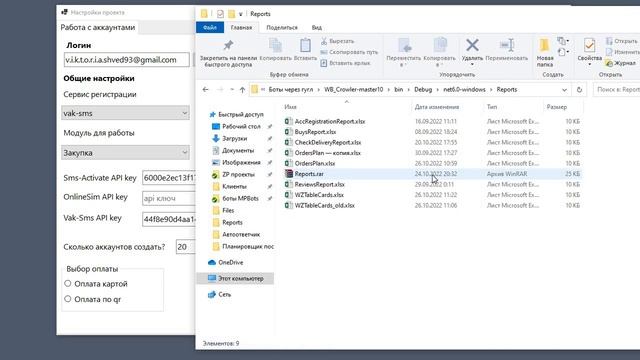Select Оплата по qr radio button

click(x=68, y=299)
